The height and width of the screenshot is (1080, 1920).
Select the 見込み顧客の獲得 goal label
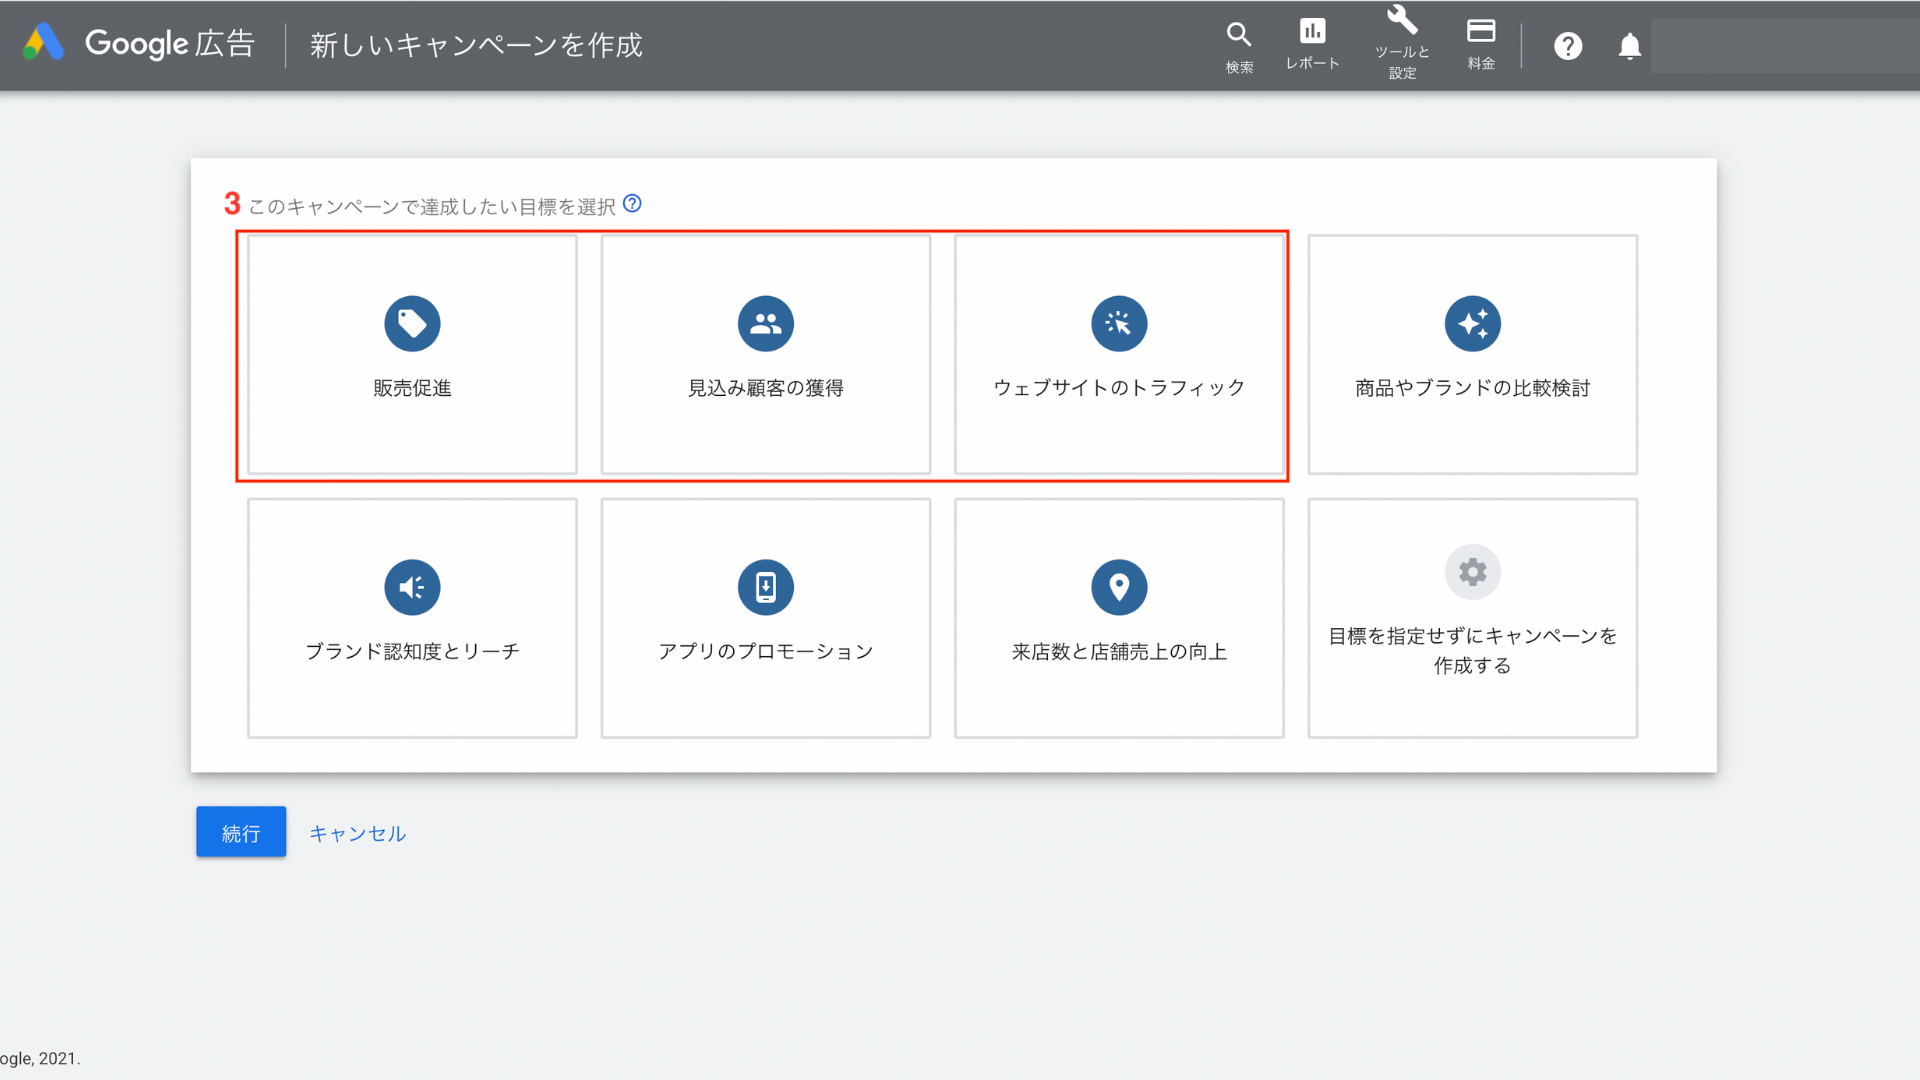(x=766, y=388)
